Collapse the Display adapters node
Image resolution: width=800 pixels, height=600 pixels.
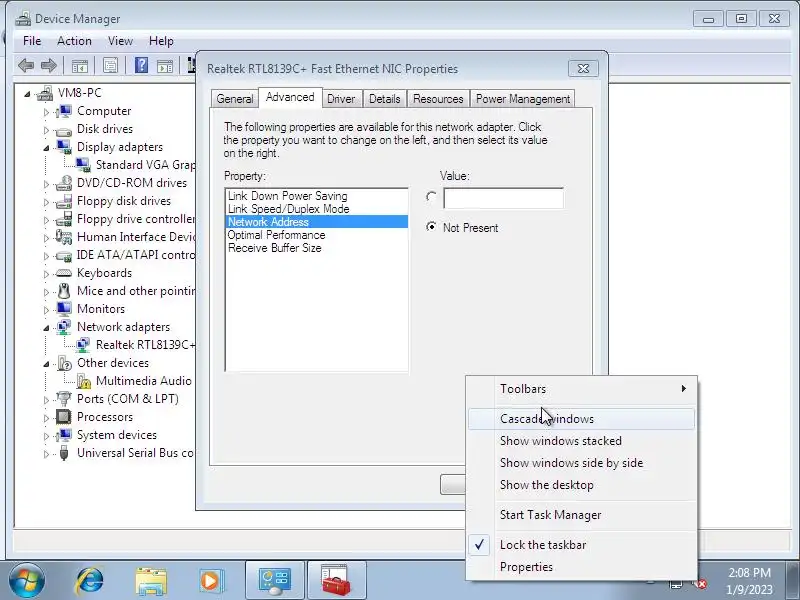(46, 148)
